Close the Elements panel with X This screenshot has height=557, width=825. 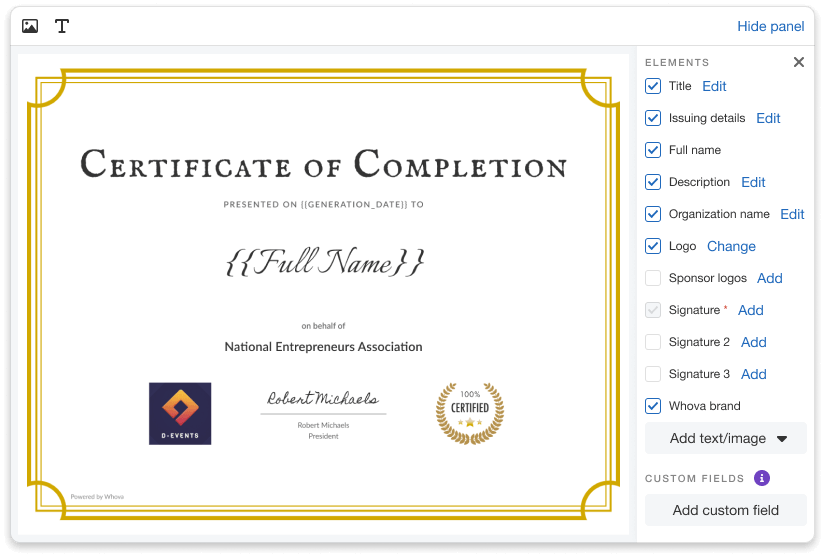[798, 62]
